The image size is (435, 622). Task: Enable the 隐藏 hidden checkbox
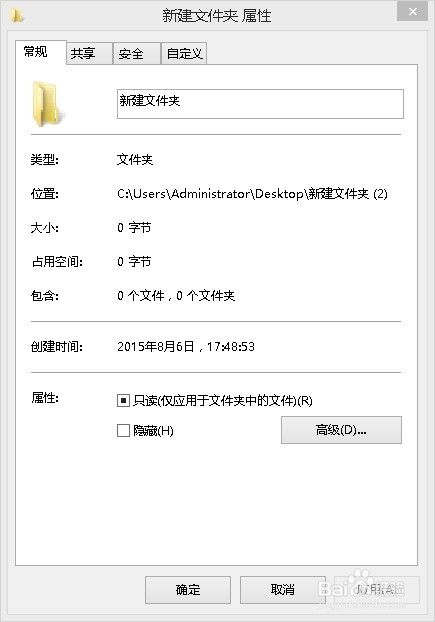click(123, 430)
